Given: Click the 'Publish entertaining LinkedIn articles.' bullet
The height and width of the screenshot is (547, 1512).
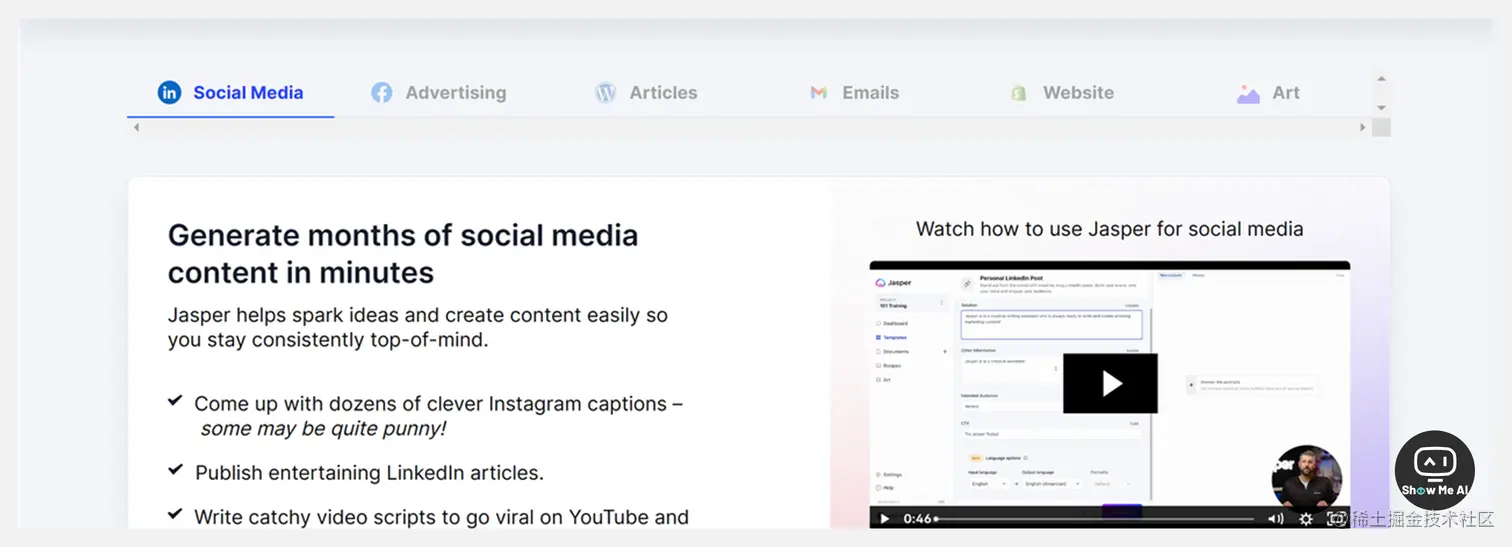Looking at the screenshot, I should tap(369, 473).
